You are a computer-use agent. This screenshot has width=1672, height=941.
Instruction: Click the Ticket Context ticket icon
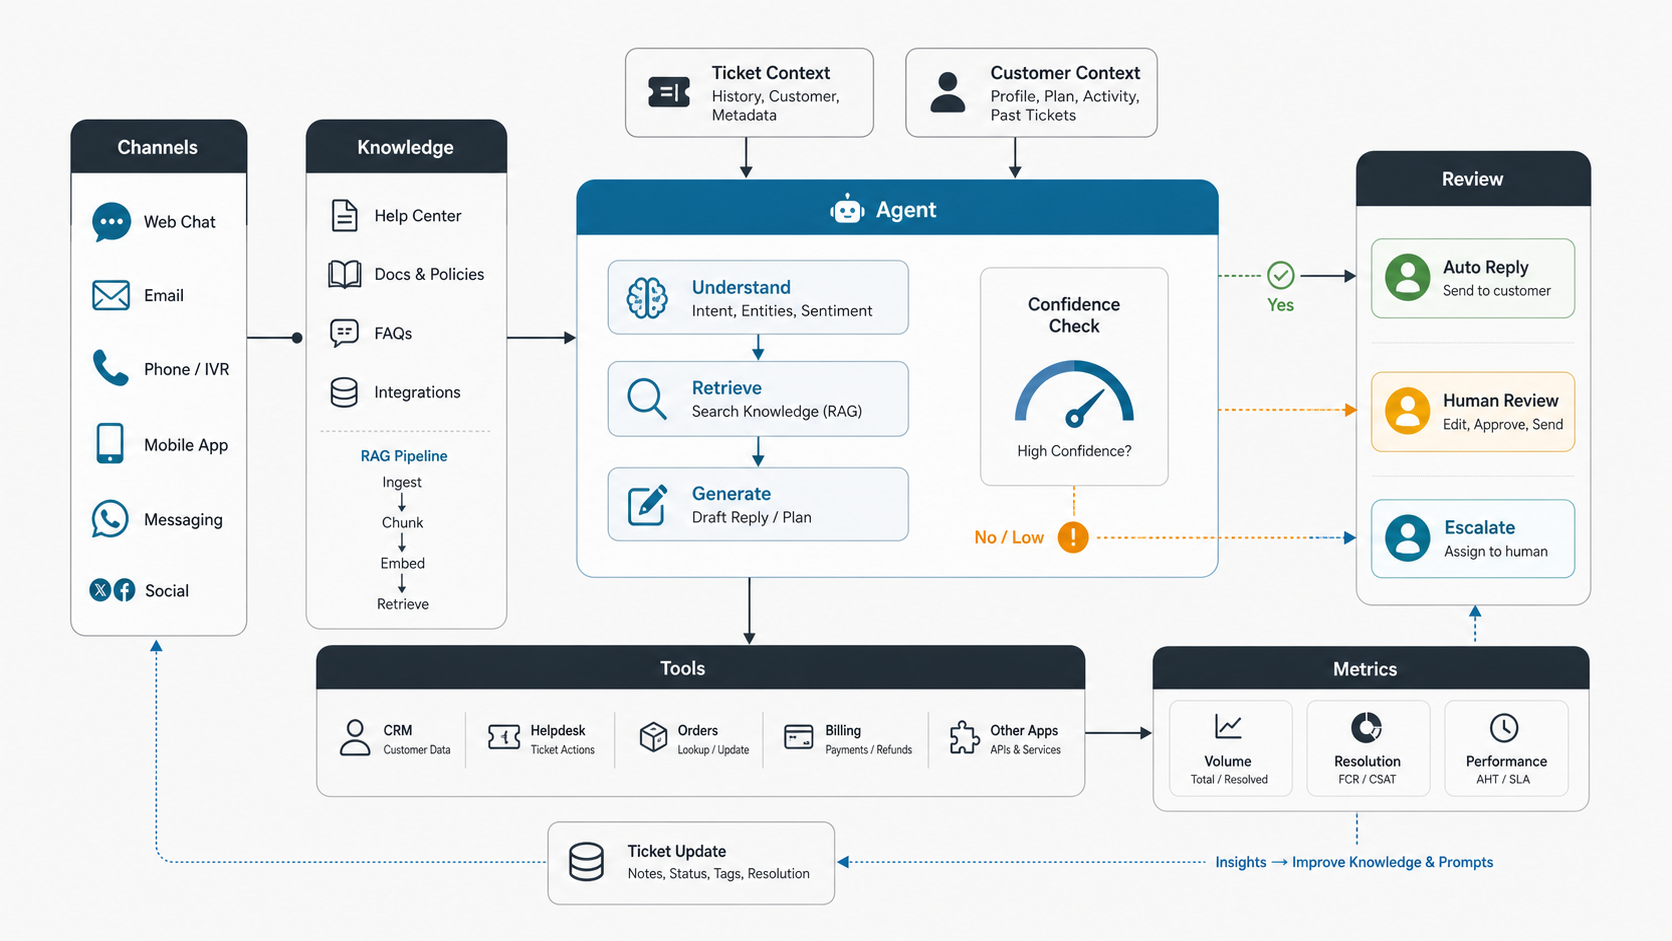coord(669,92)
